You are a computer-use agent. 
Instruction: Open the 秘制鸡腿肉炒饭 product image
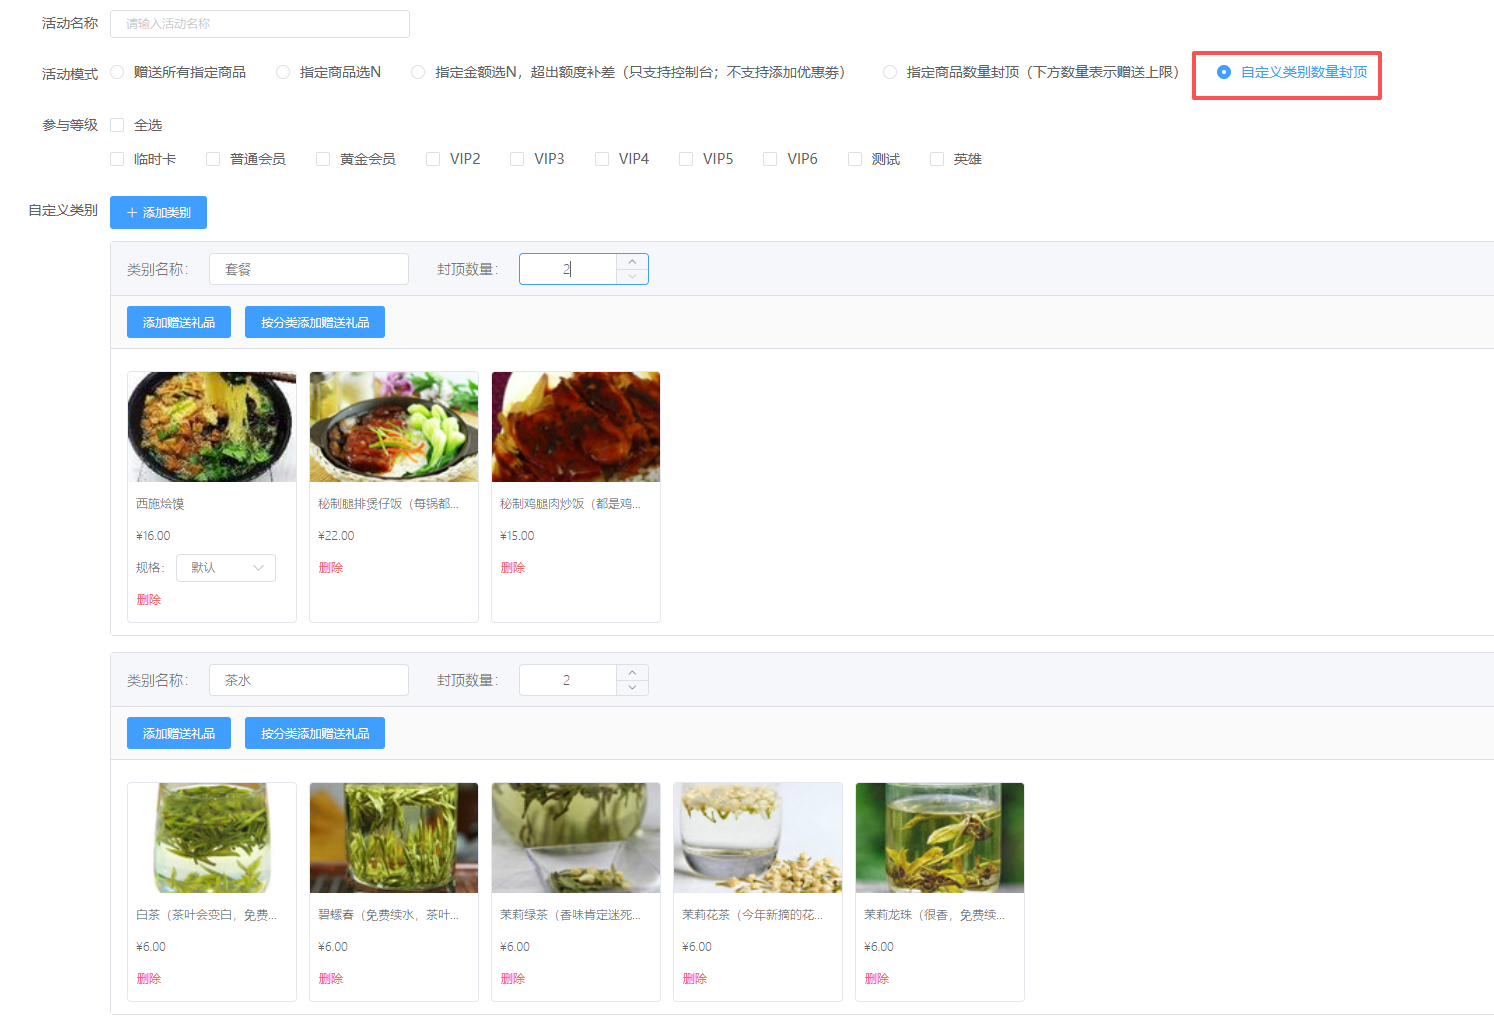click(x=576, y=427)
